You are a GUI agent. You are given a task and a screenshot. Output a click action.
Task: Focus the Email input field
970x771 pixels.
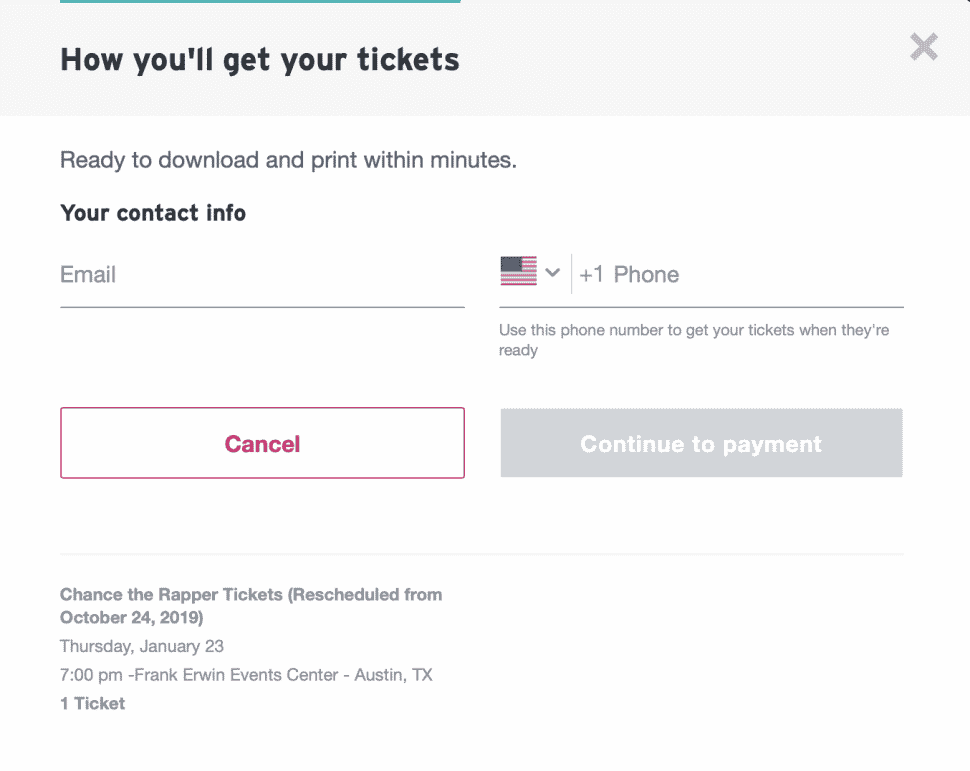coord(262,275)
